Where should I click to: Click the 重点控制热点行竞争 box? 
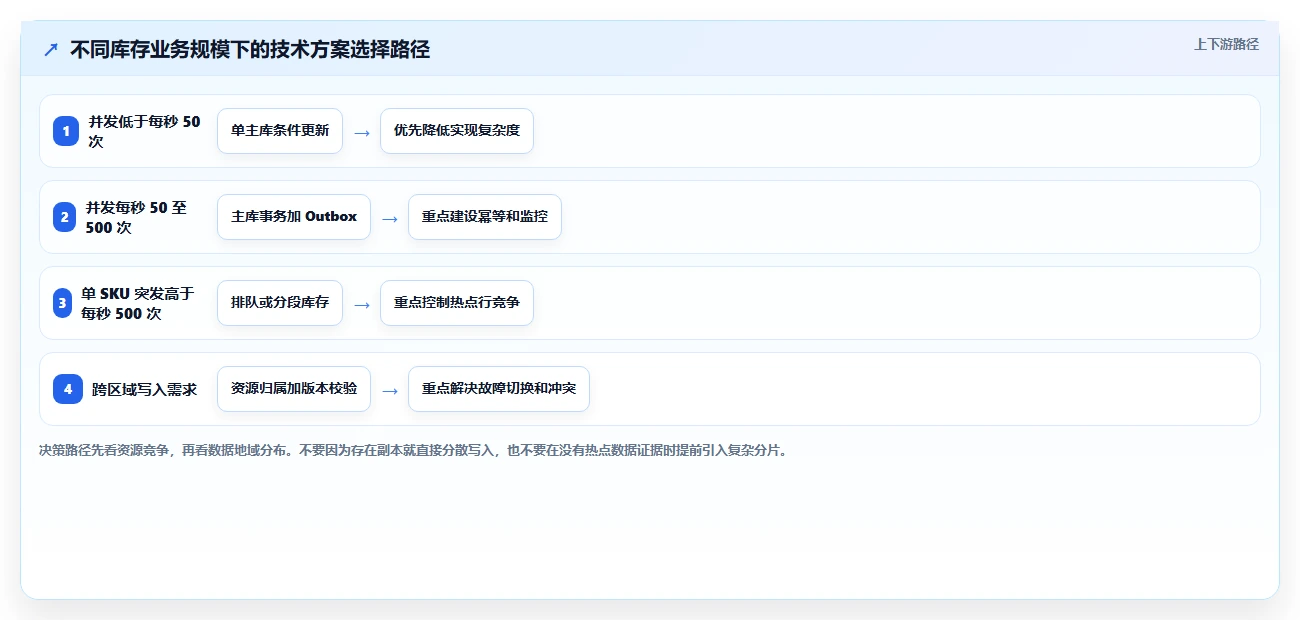(457, 303)
